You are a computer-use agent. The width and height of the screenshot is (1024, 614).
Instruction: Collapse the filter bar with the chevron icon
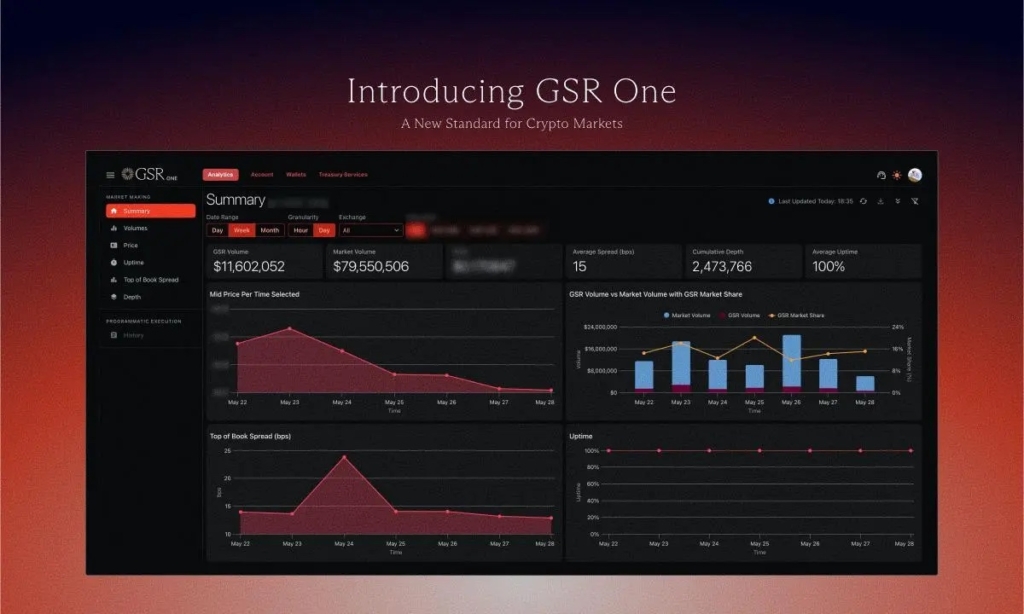(897, 201)
